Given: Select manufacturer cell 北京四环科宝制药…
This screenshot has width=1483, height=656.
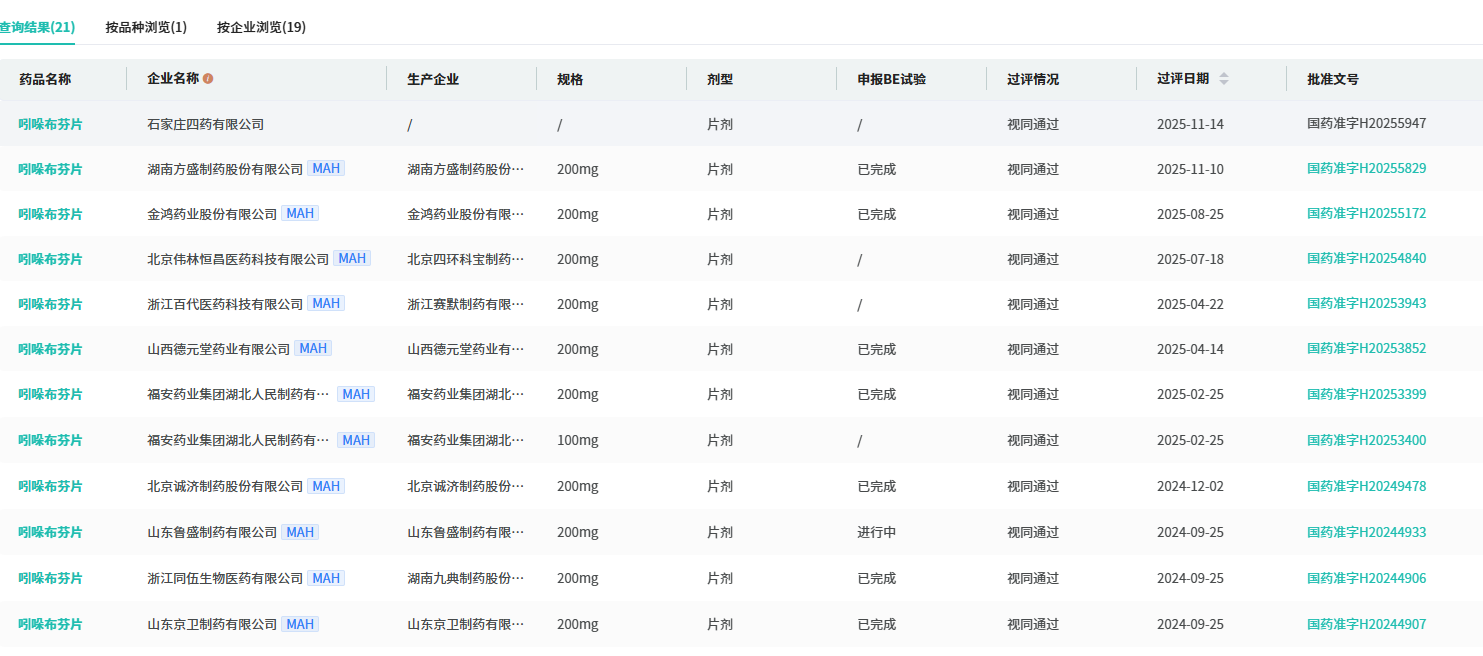Looking at the screenshot, I should (x=465, y=259).
